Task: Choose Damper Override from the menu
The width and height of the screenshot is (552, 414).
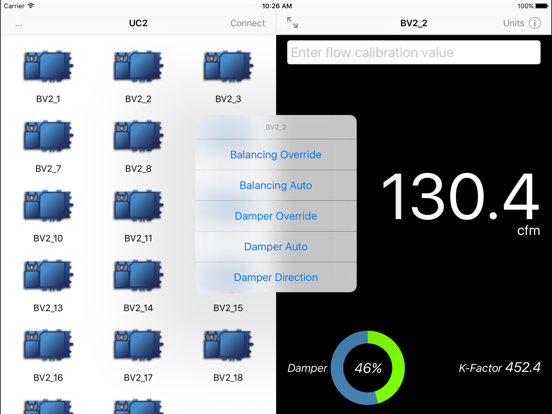Action: (276, 216)
